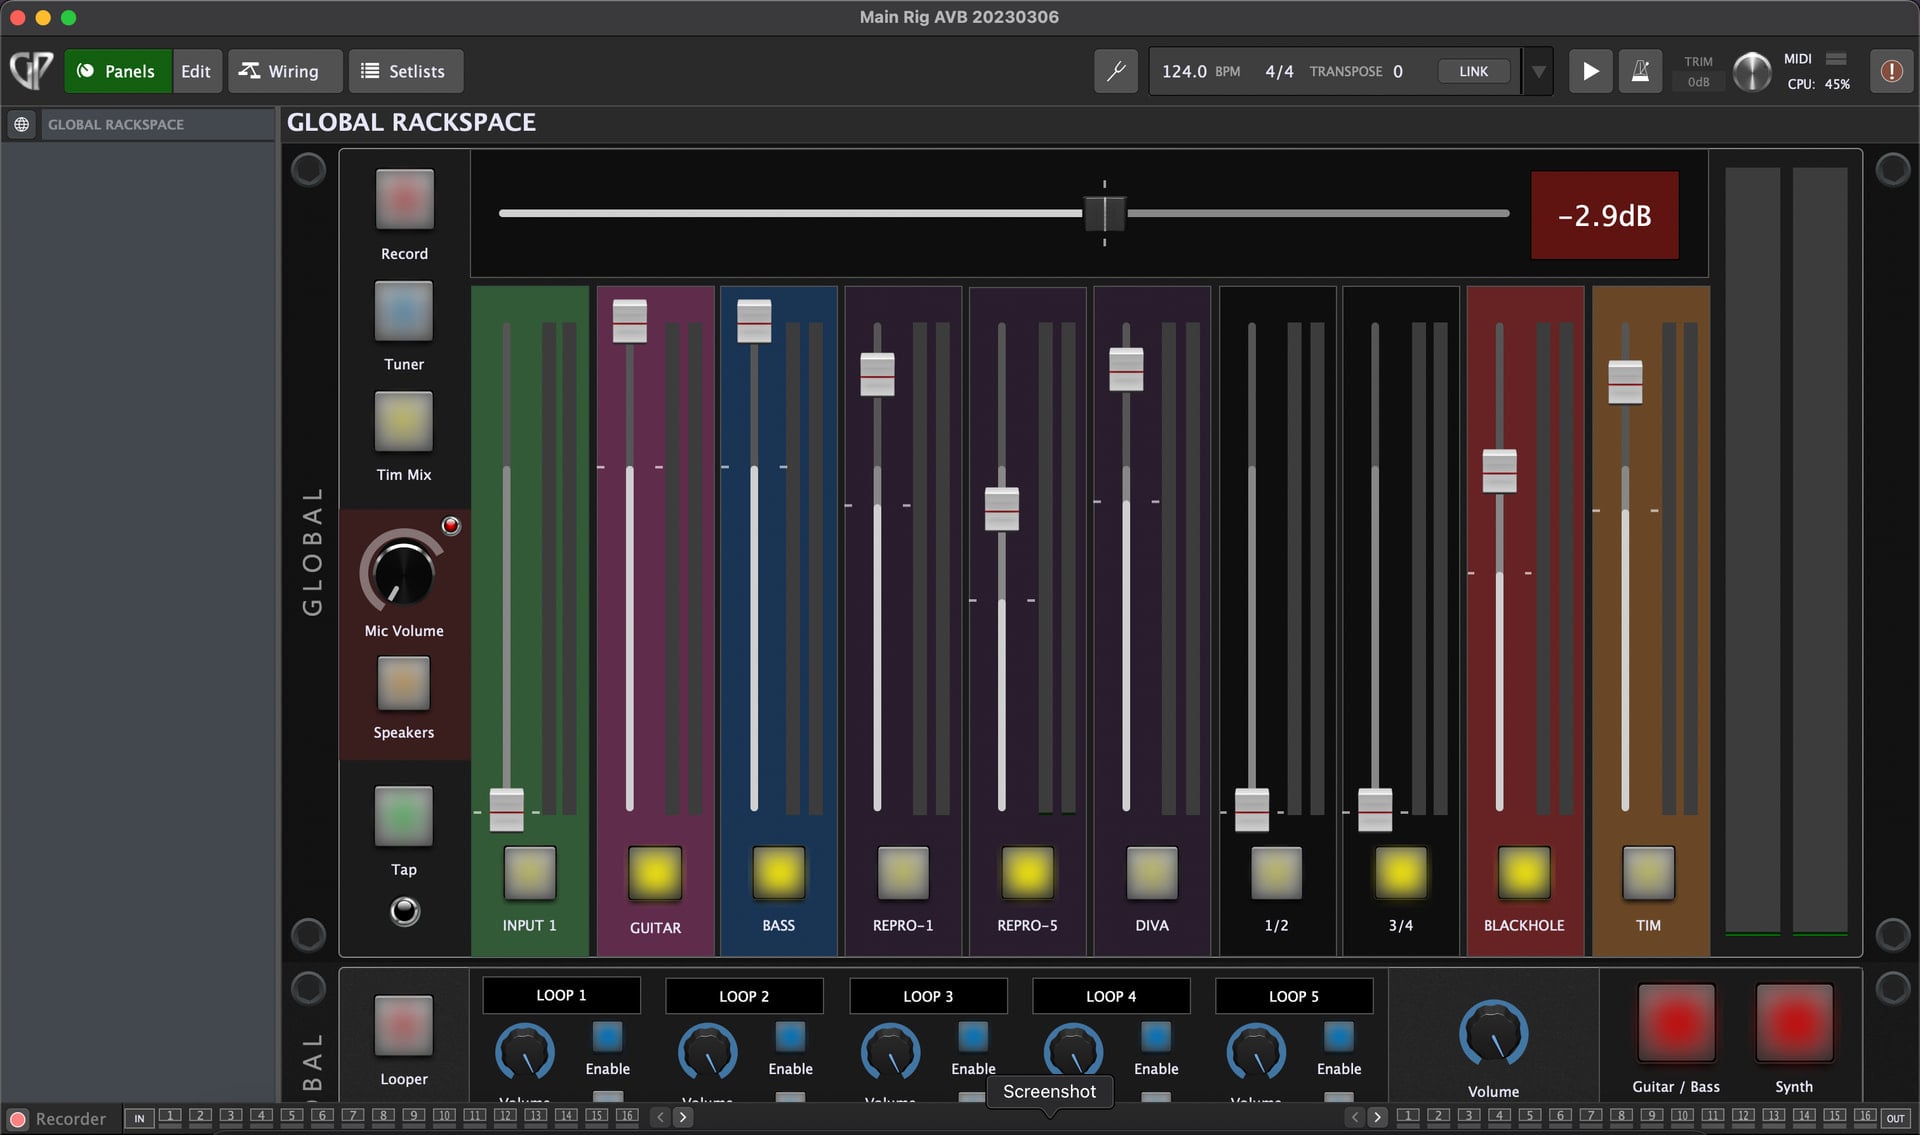This screenshot has width=1920, height=1135.
Task: Click the Trim gain knob
Action: [1751, 71]
